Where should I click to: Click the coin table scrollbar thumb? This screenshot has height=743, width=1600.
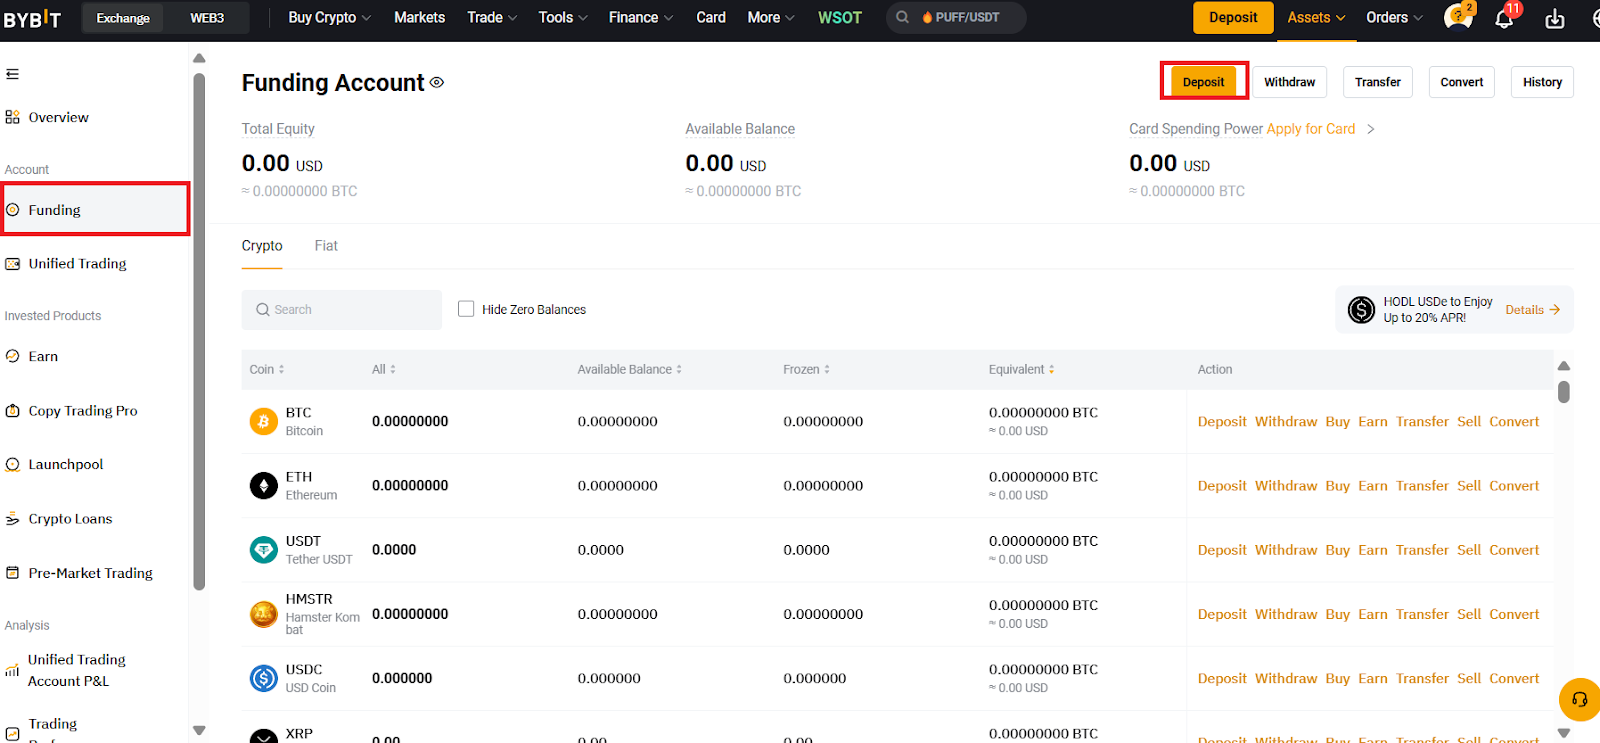(1564, 392)
